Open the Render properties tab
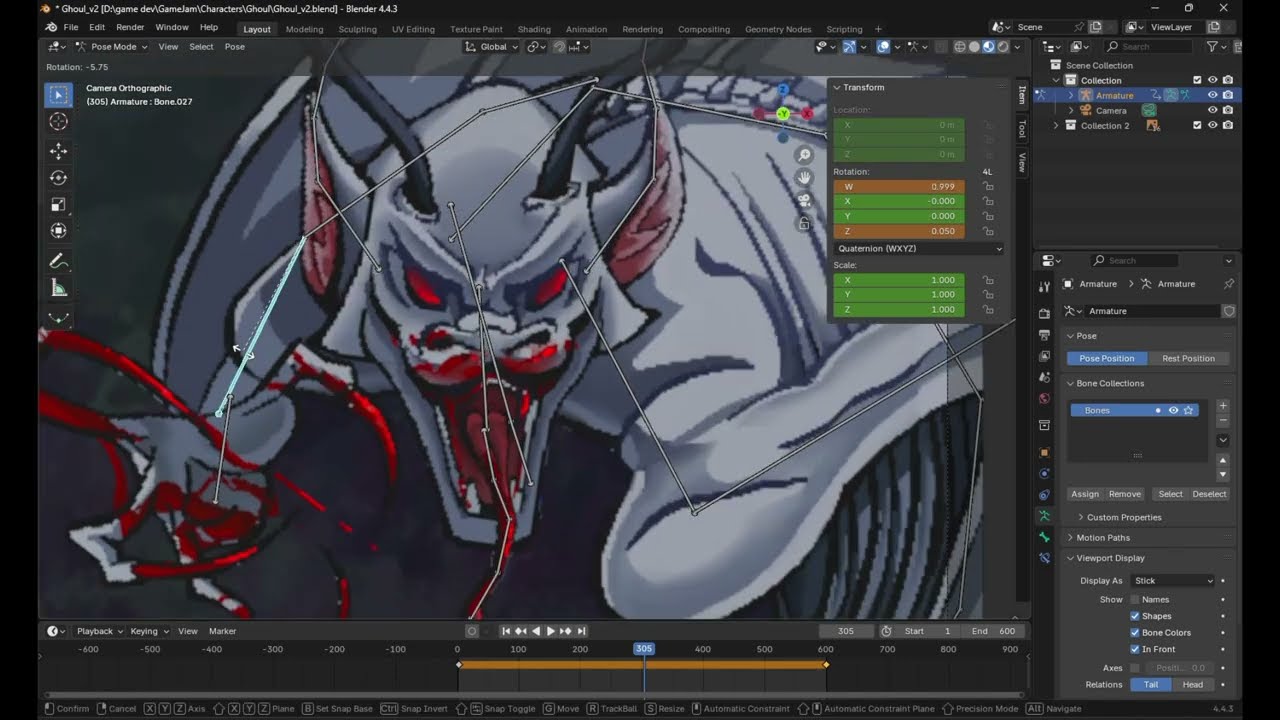 click(x=1045, y=314)
